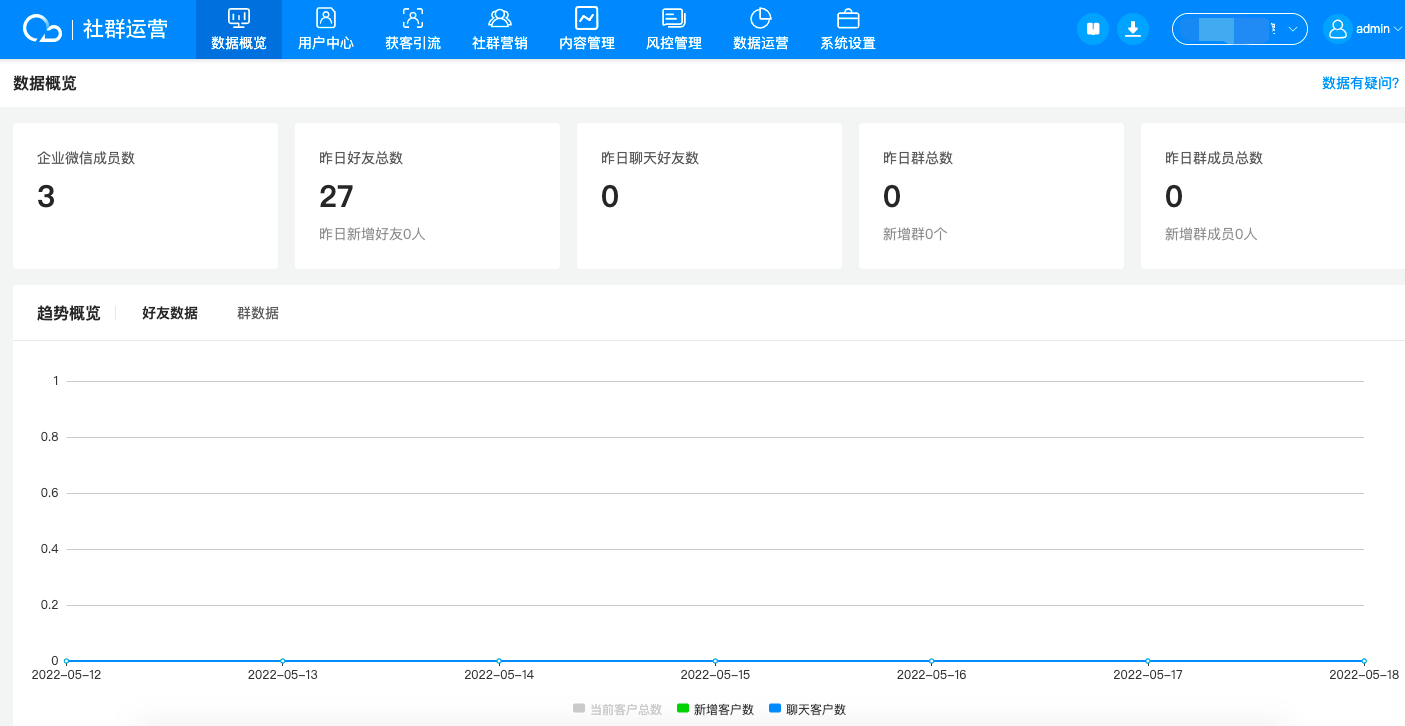Screen dimensions: 1405x726
Task: Click the 企业微信成员数 card value 3
Action: tap(46, 197)
